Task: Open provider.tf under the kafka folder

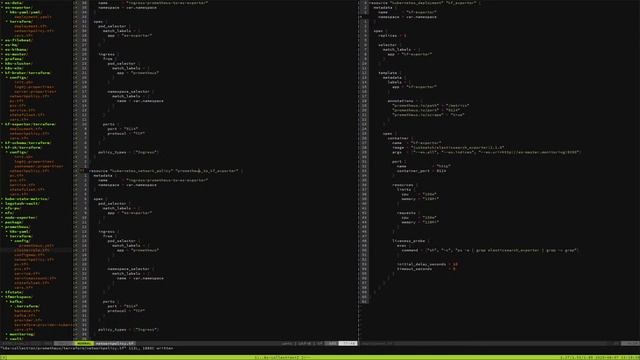Action: (x=28, y=320)
